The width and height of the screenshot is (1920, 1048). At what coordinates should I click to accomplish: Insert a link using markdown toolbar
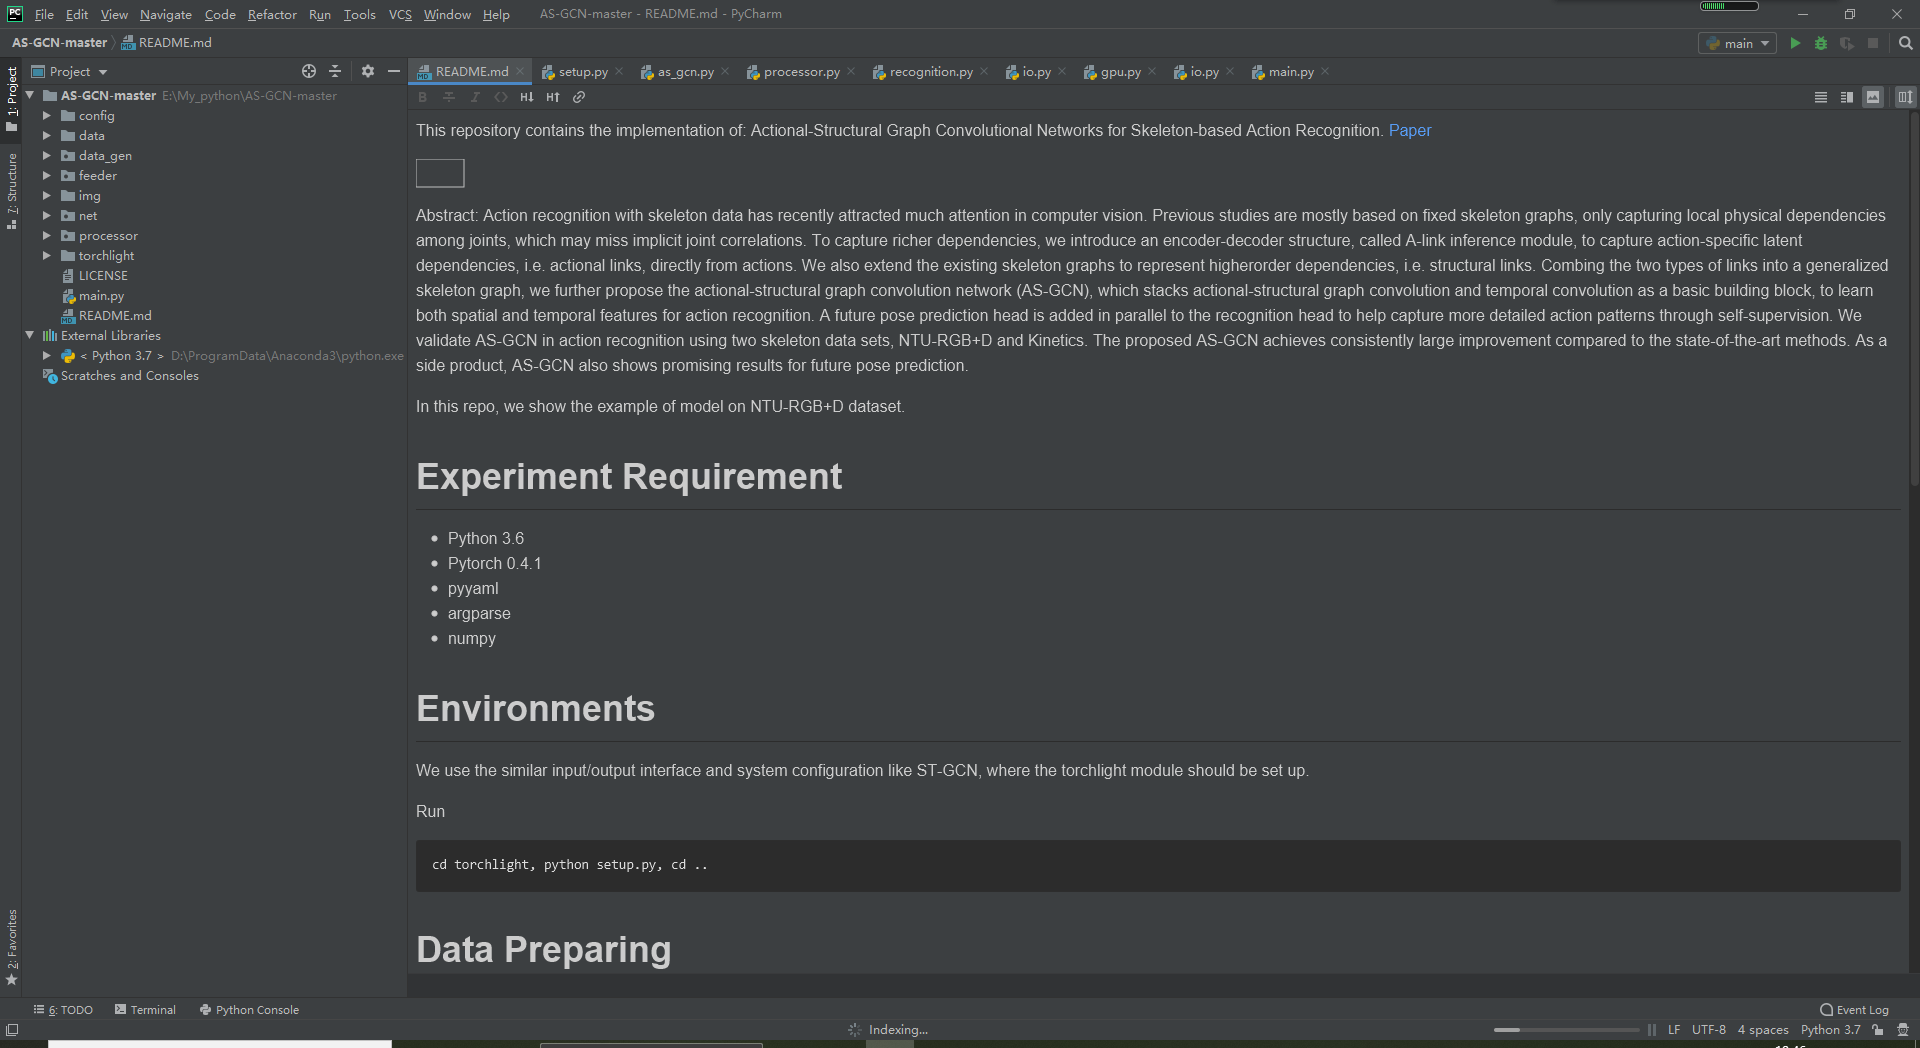pos(579,97)
